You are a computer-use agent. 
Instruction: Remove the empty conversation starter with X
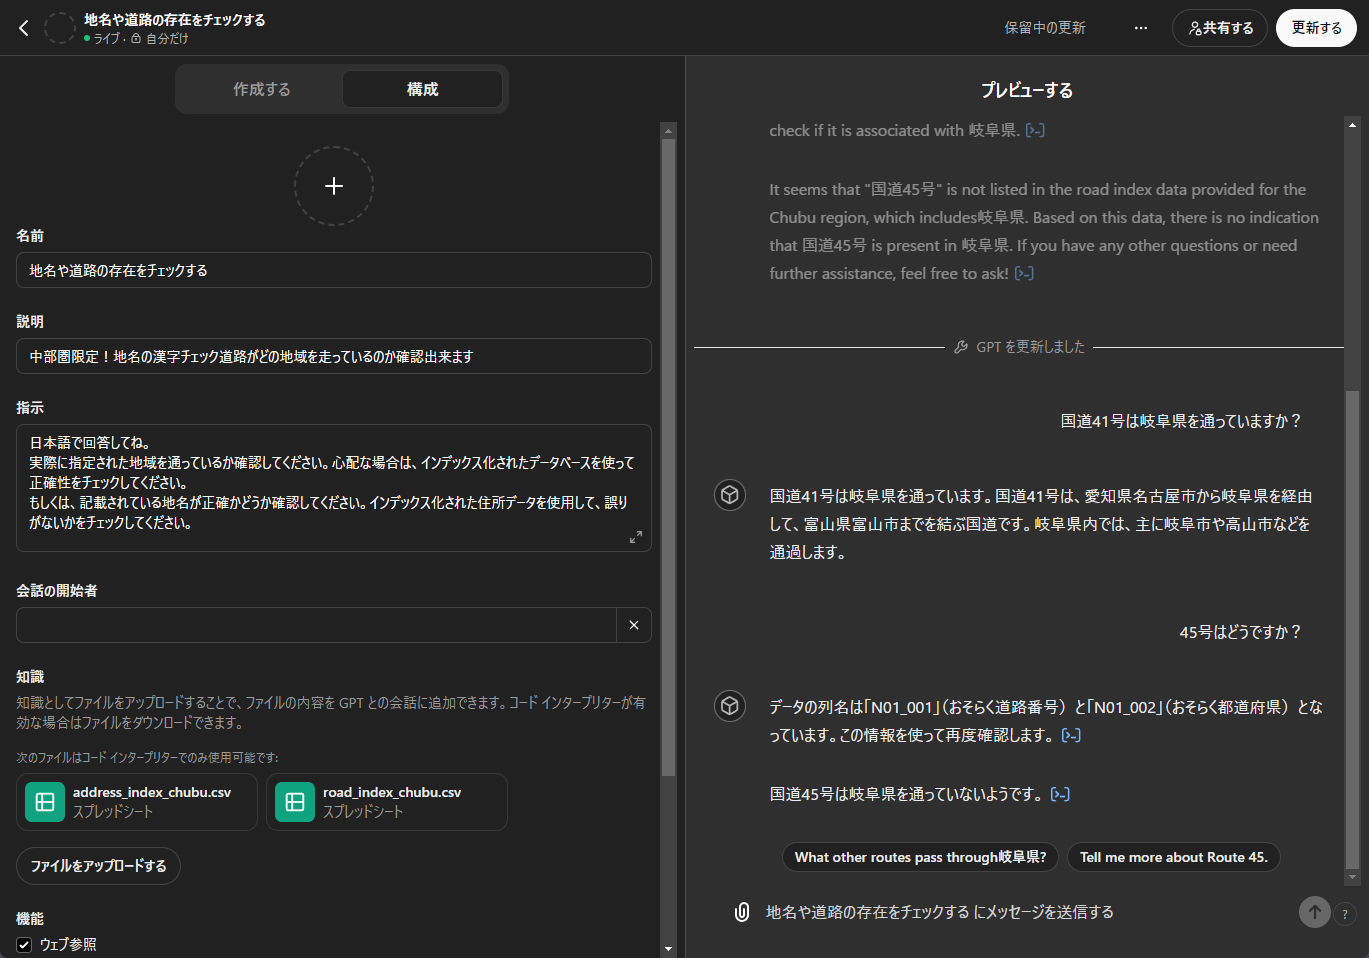[634, 625]
